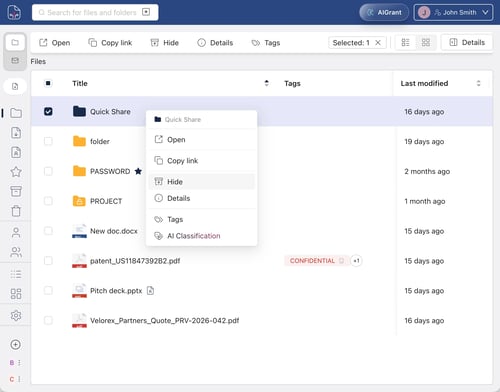Open the single user sidebar icon
Viewport: 500px width, 392px height.
[16, 232]
